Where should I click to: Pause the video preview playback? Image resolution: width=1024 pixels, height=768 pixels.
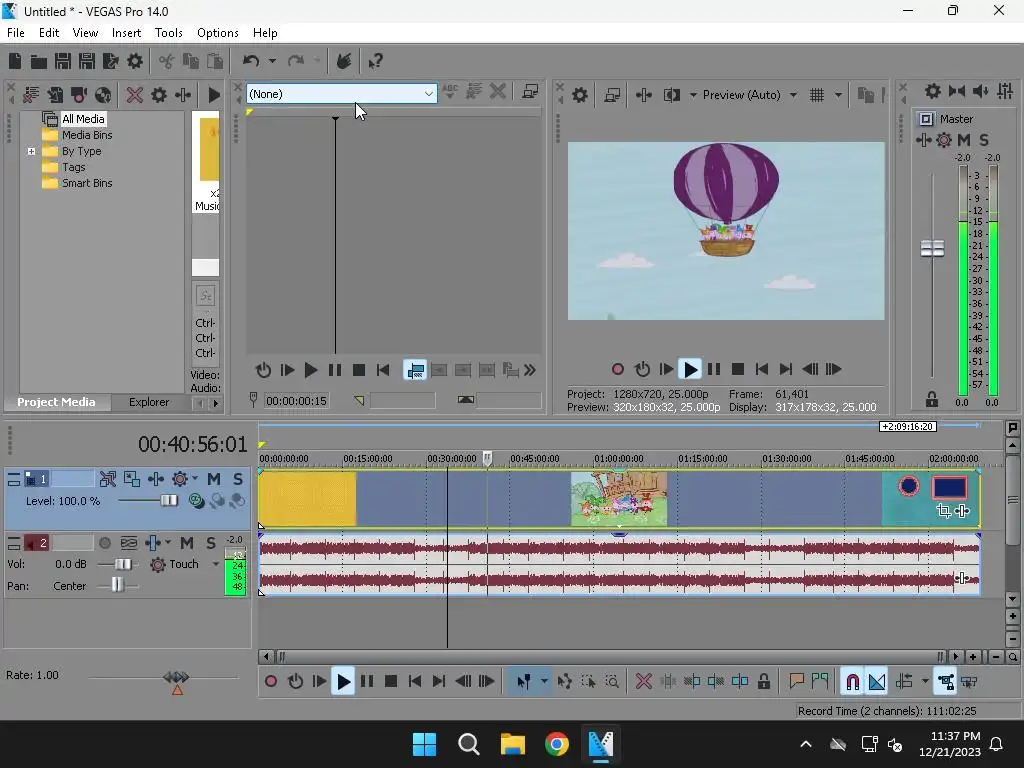coord(714,370)
